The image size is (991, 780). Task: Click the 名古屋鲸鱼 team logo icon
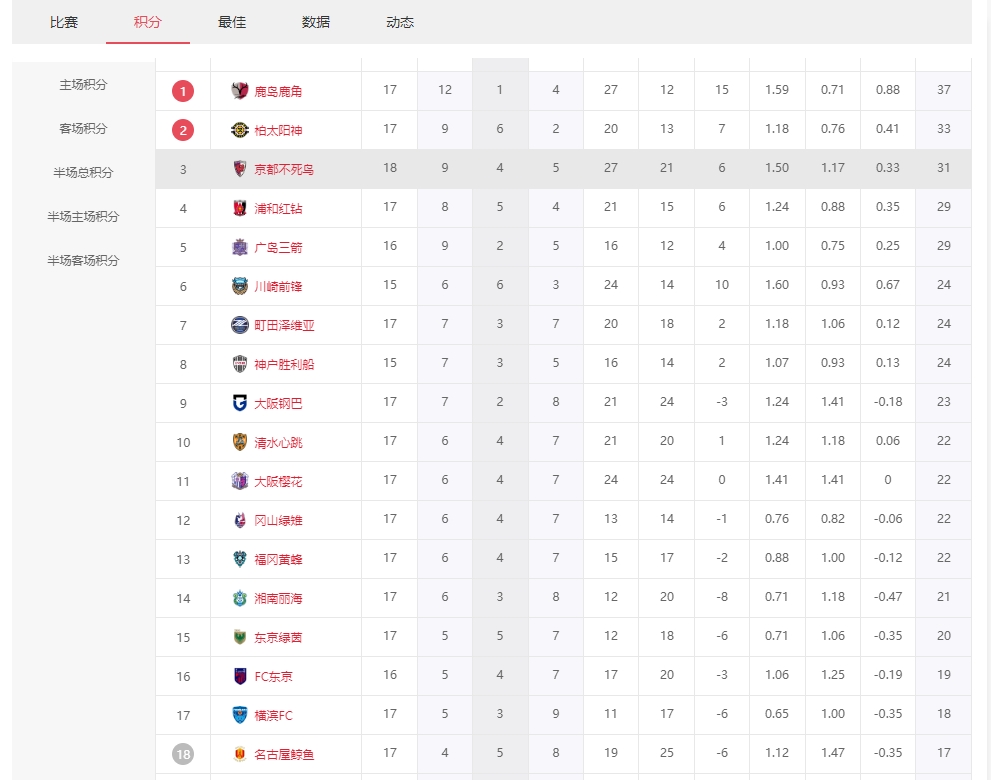click(x=240, y=754)
